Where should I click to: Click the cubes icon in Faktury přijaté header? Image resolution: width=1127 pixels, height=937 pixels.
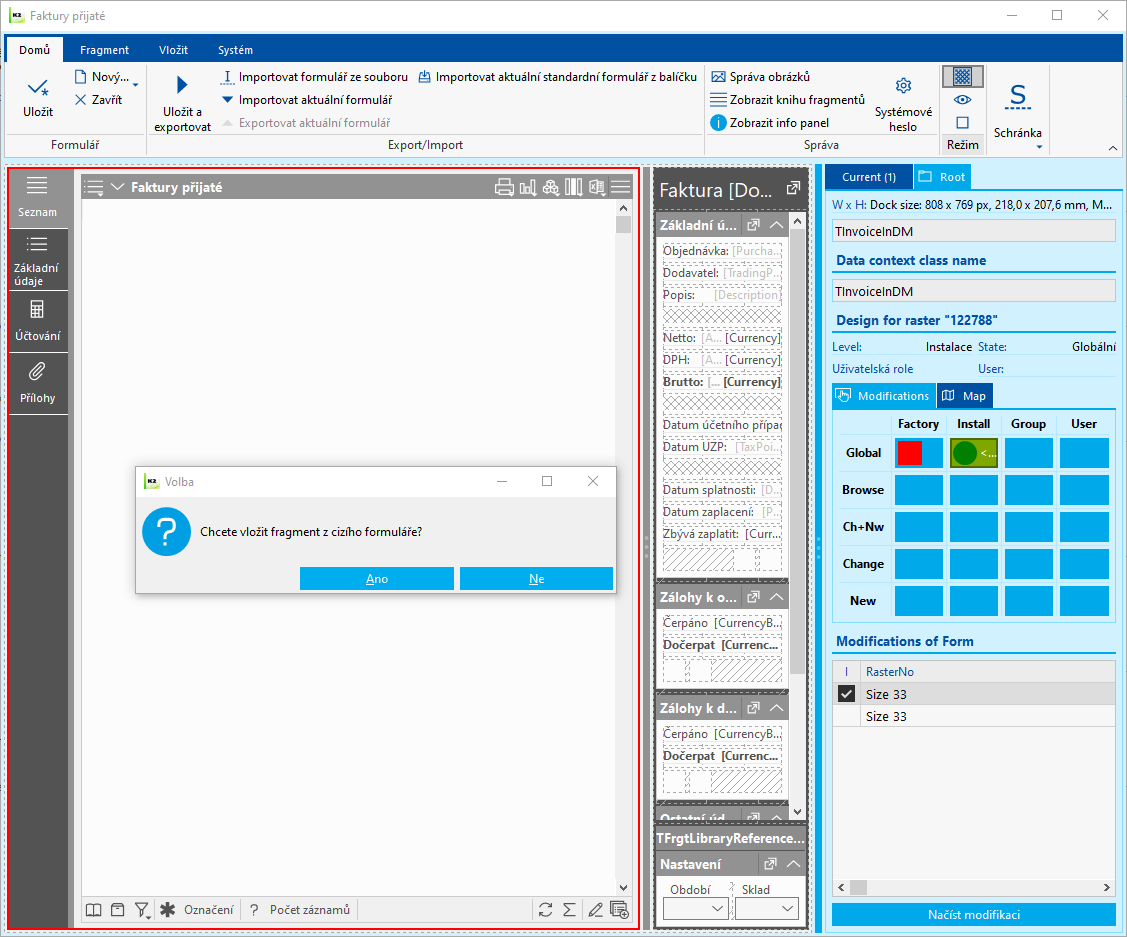tap(551, 188)
